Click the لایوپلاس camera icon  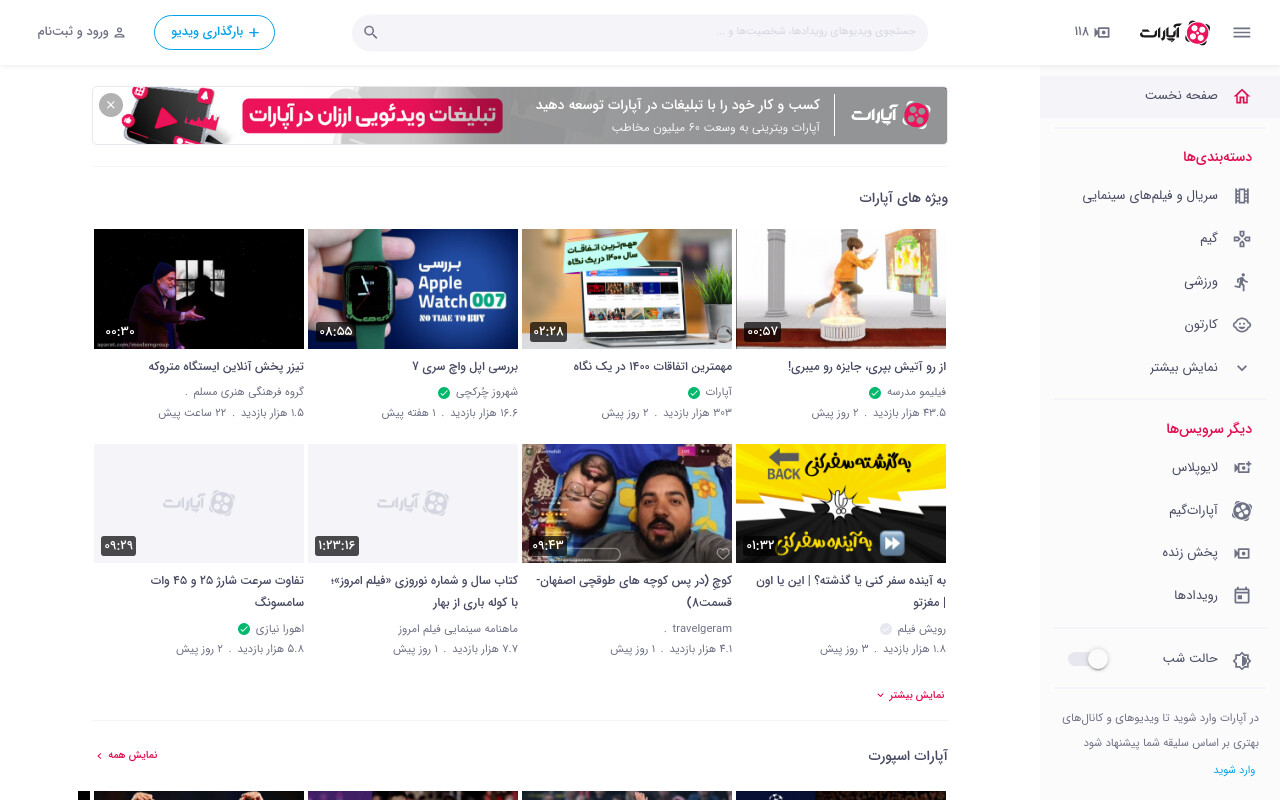[1242, 468]
